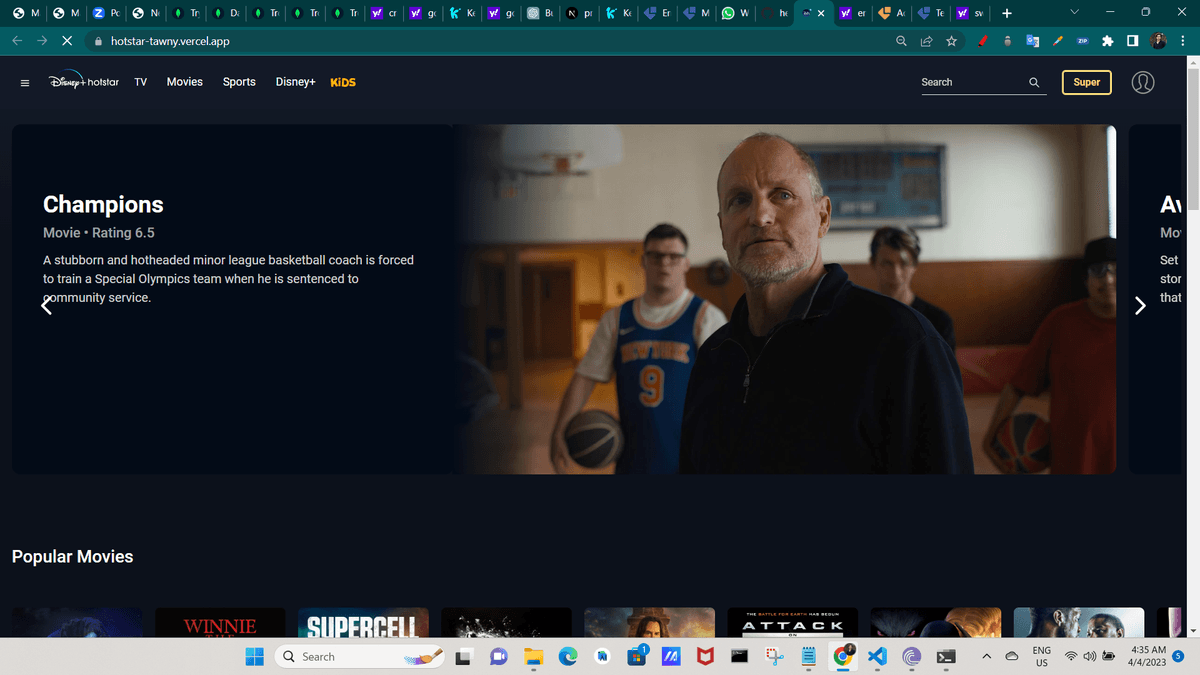This screenshot has width=1200, height=675.
Task: Open the Supercell movie poster
Action: point(363,622)
